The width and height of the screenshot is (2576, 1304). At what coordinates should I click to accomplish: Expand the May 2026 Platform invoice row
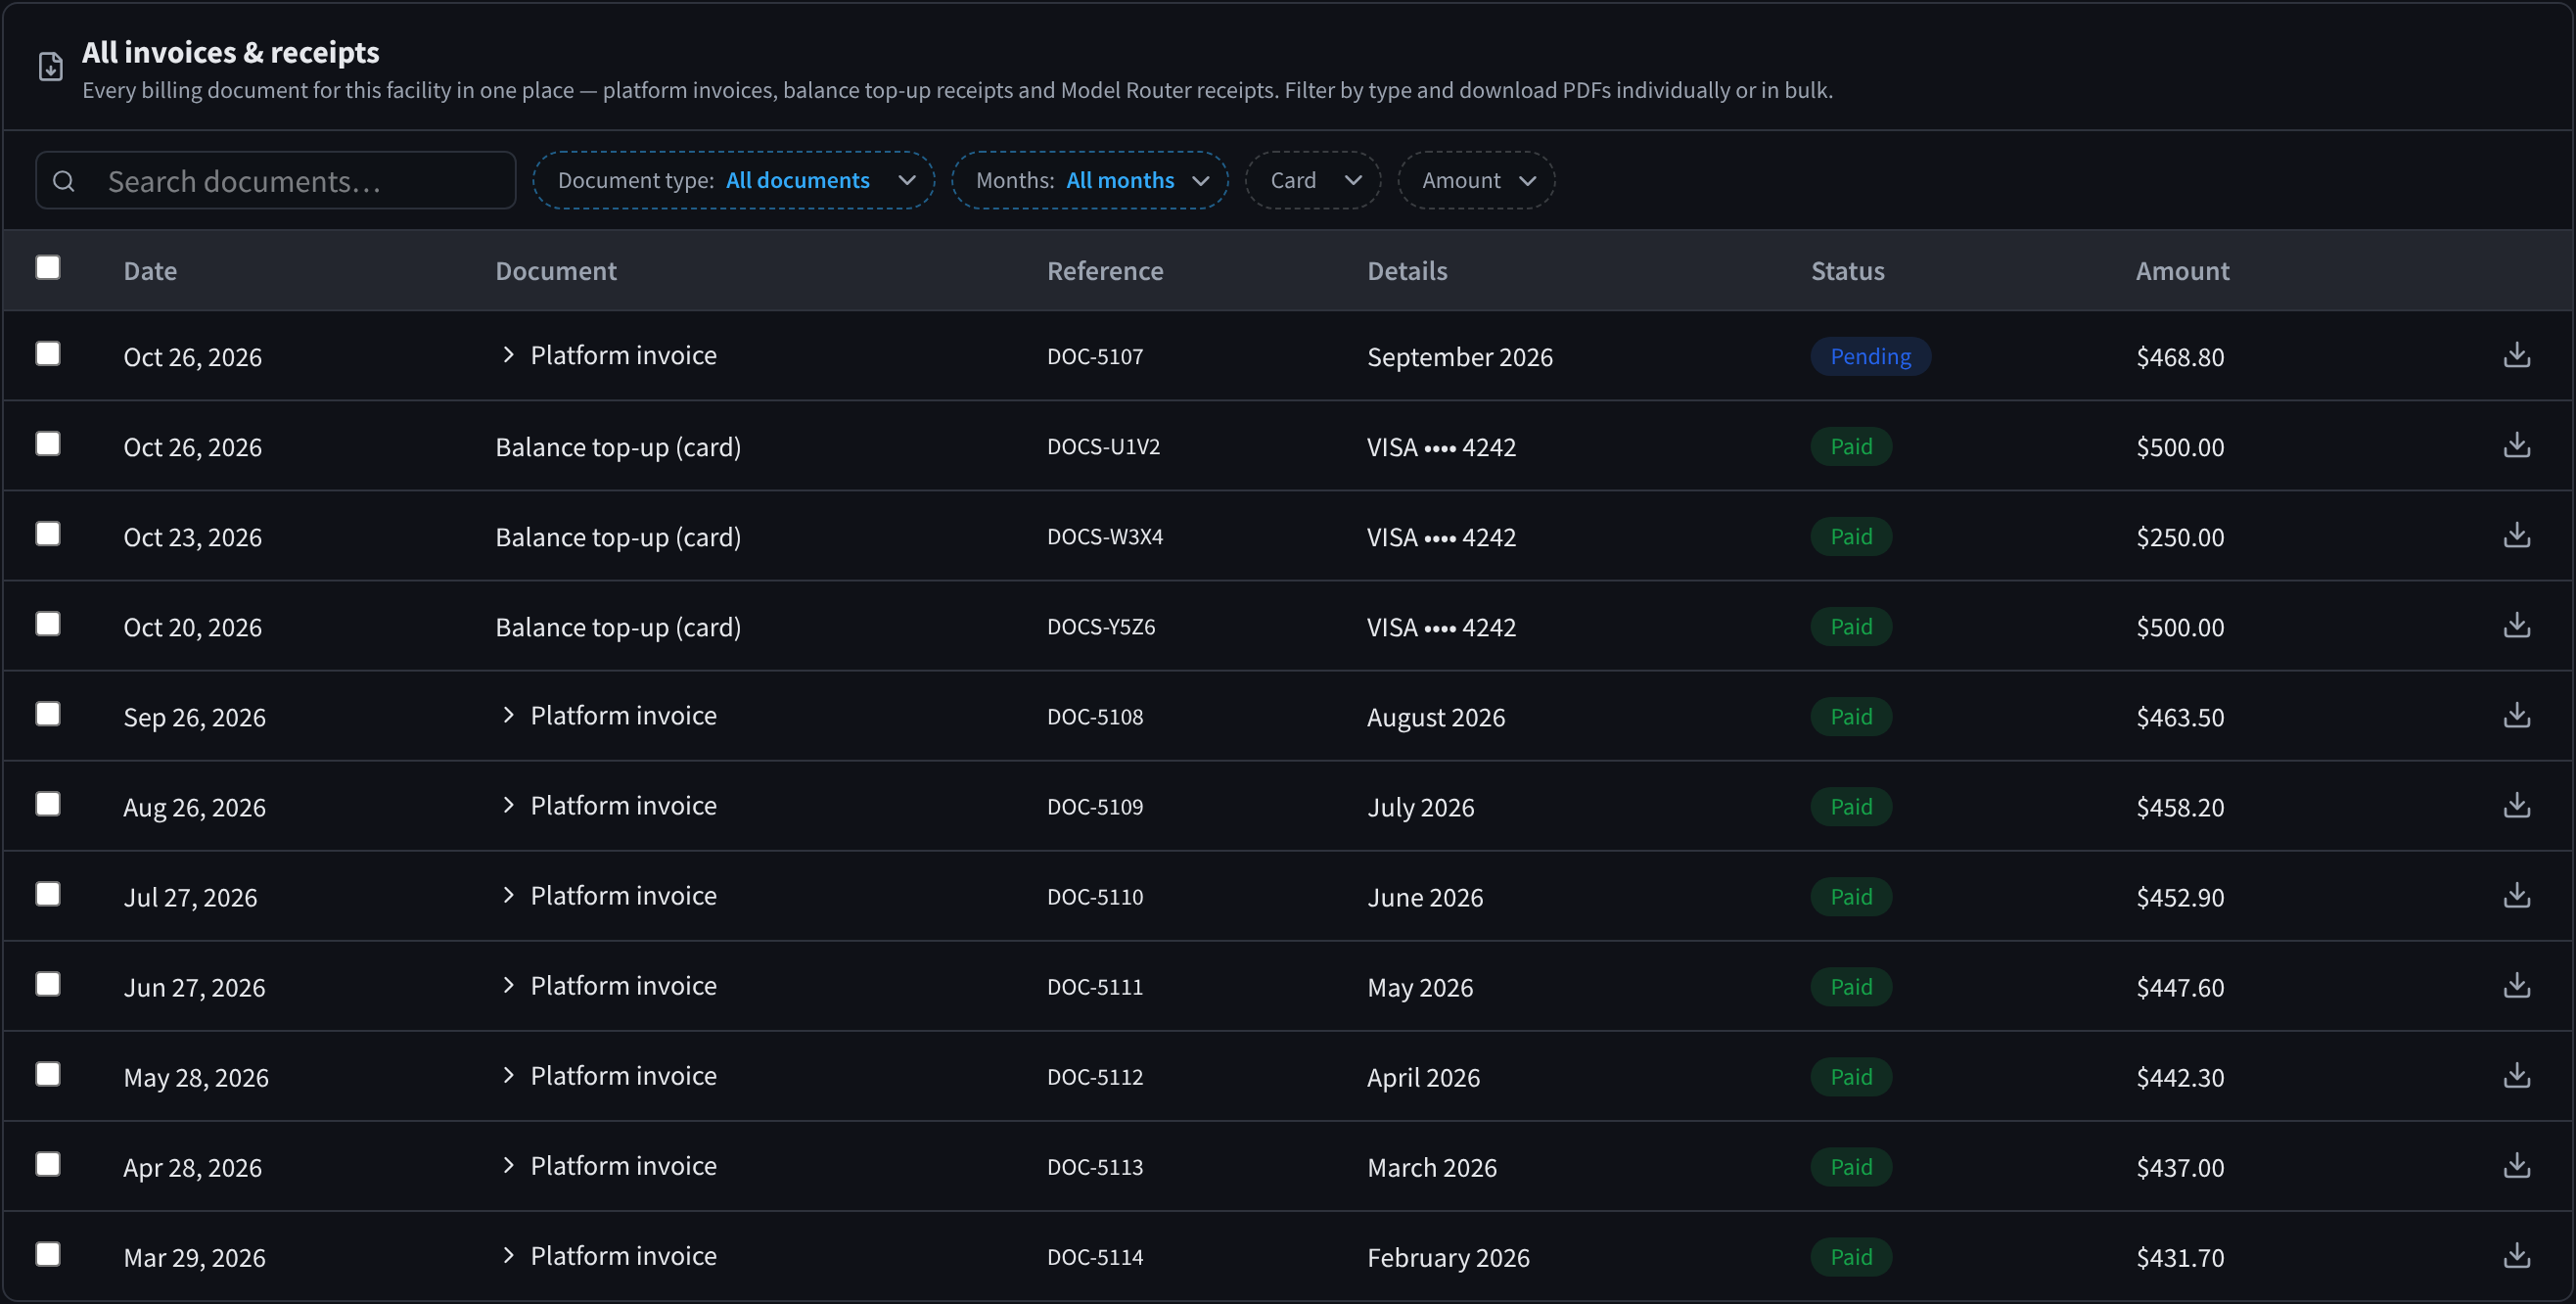click(x=508, y=985)
